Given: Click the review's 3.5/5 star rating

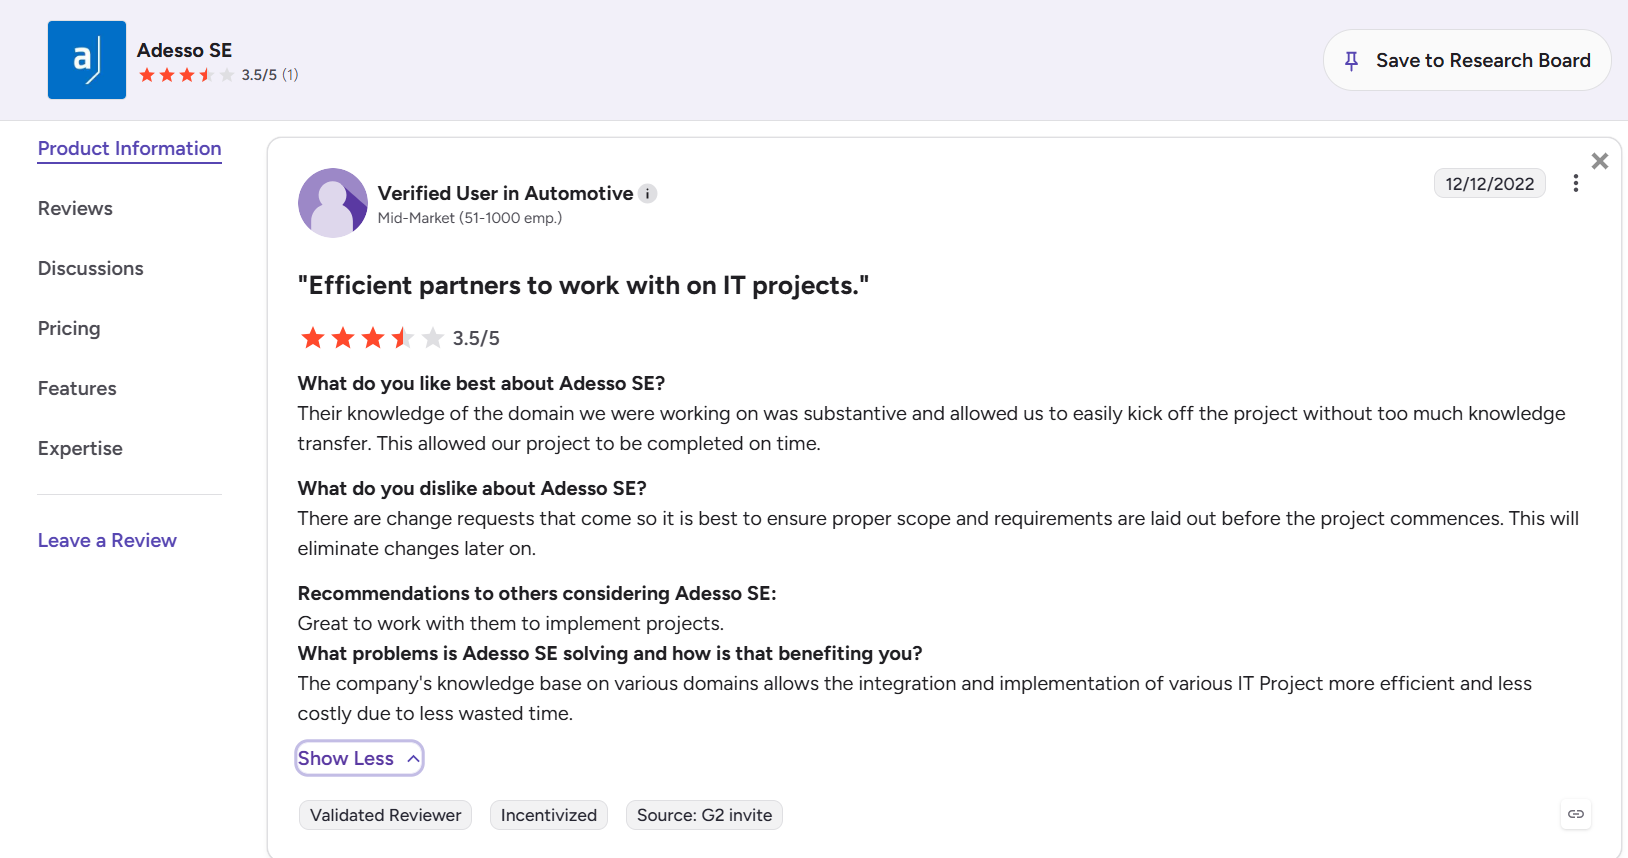Looking at the screenshot, I should coord(372,338).
